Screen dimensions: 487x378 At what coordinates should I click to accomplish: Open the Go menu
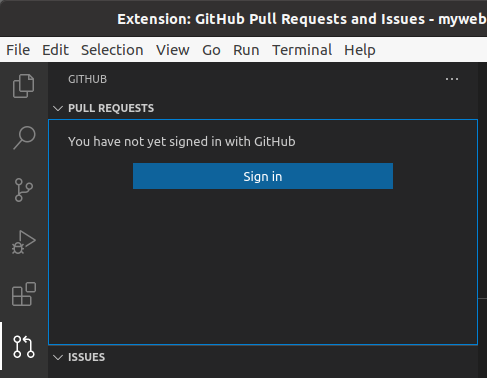pyautogui.click(x=211, y=50)
